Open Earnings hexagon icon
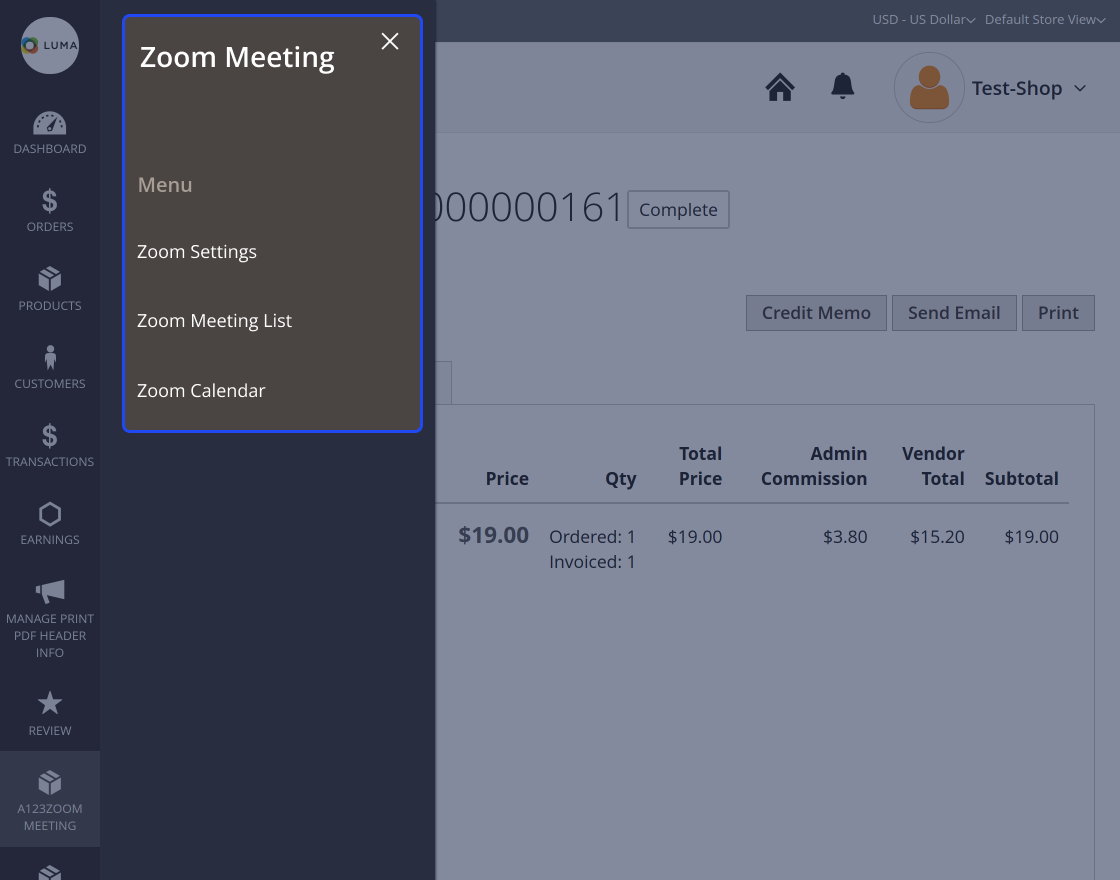The image size is (1120, 880). coord(49,514)
